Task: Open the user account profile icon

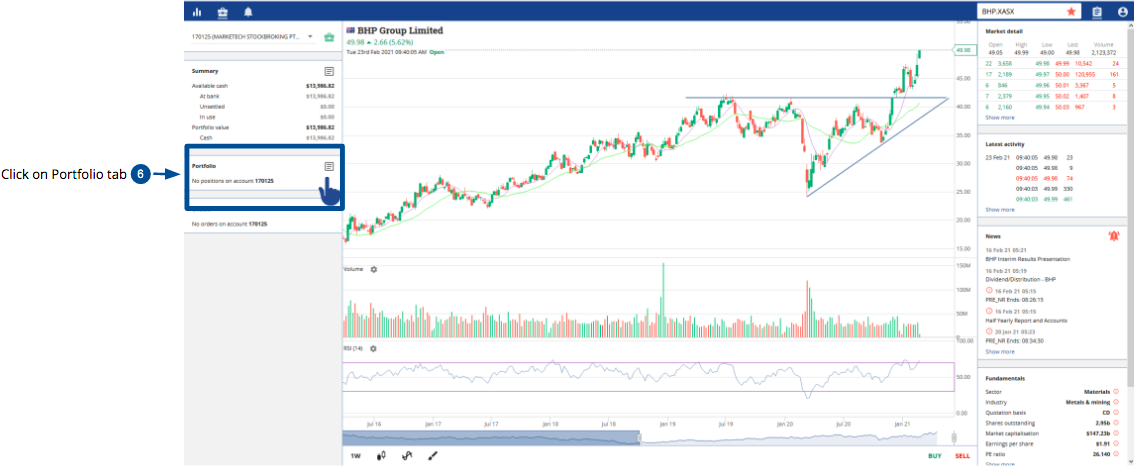Action: click(x=1122, y=12)
